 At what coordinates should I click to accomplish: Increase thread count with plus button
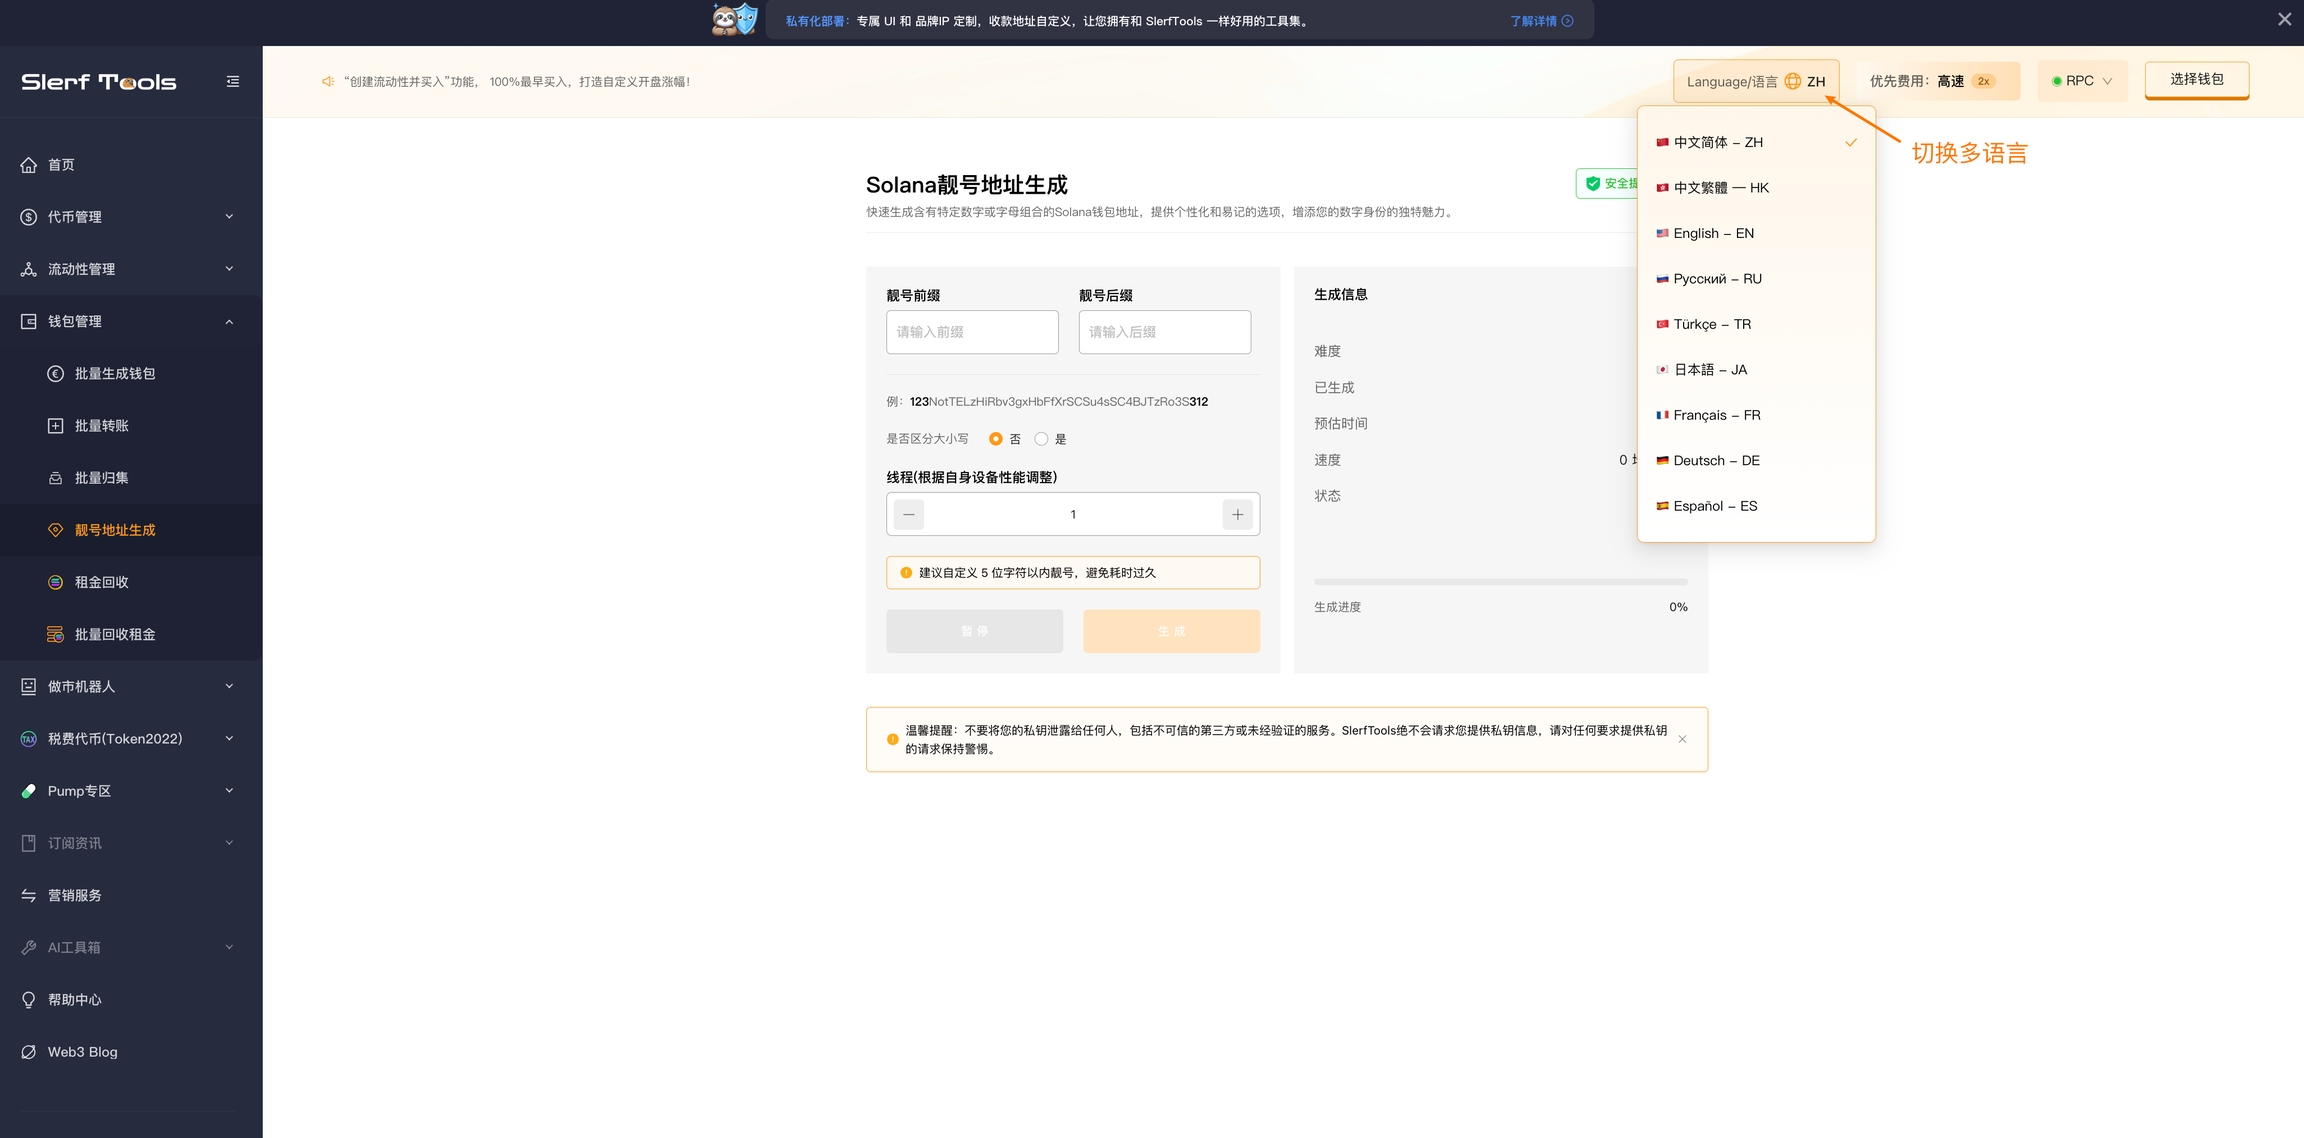tap(1238, 514)
